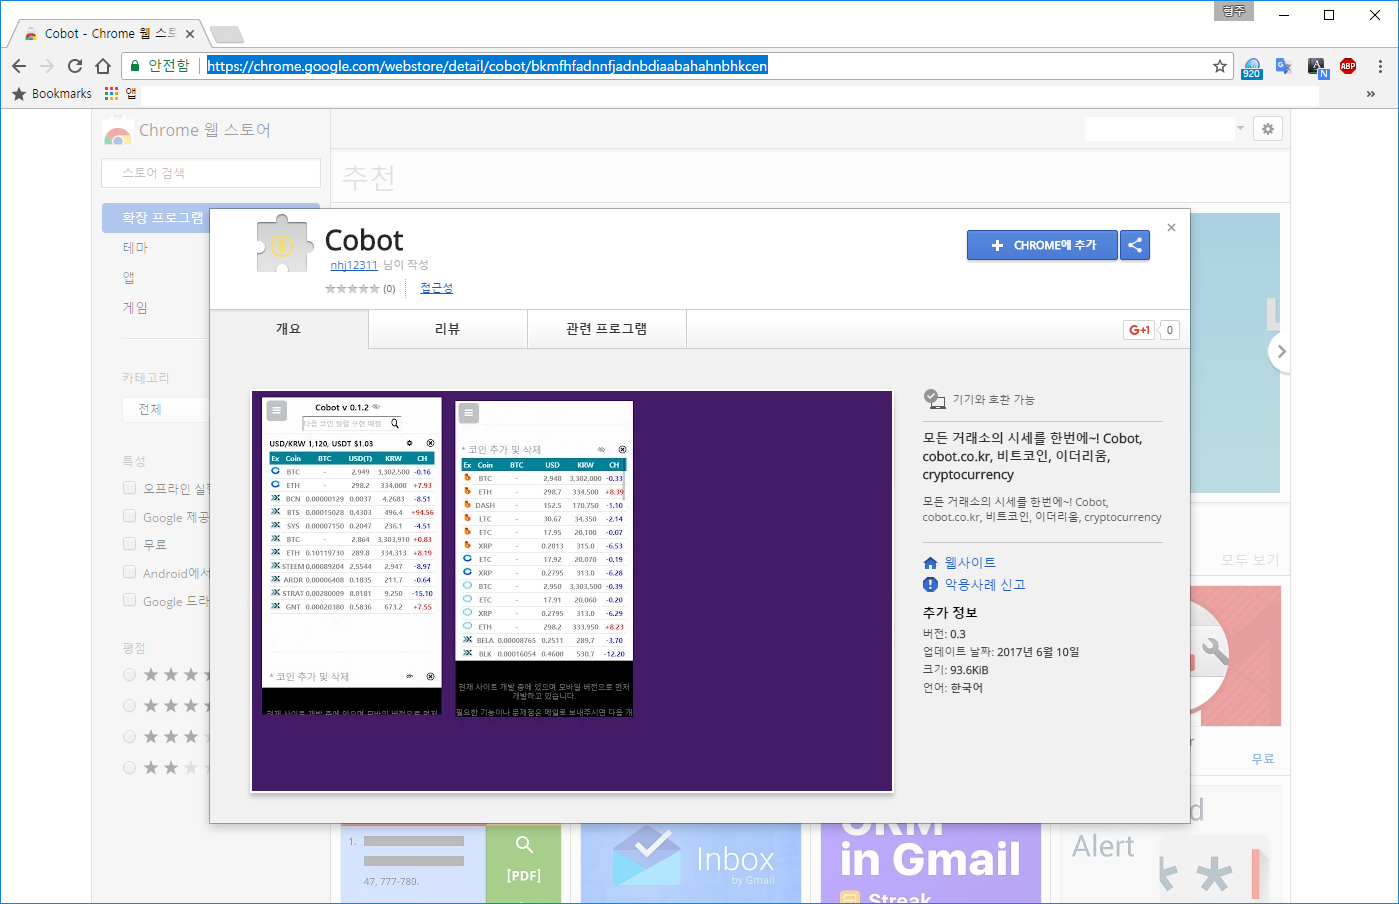
Task: Toggle the Android filter checkbox
Action: point(129,572)
